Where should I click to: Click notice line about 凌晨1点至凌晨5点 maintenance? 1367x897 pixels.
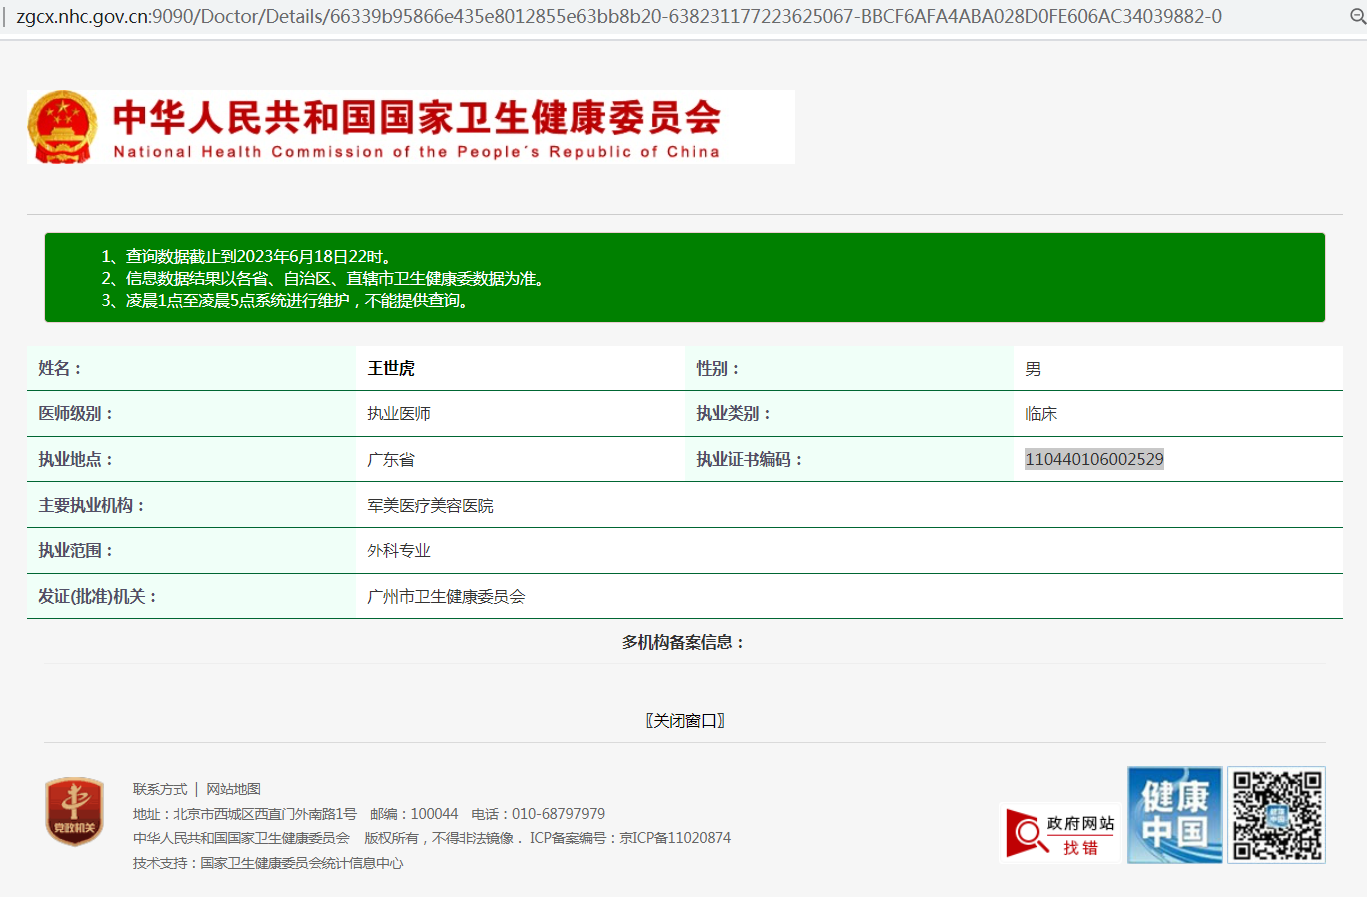point(288,300)
